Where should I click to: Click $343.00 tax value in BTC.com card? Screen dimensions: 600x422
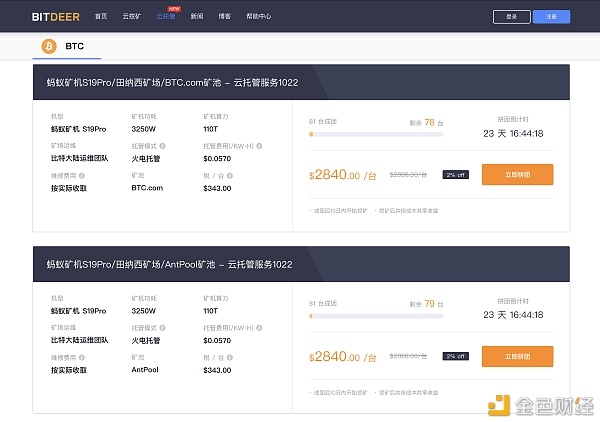click(217, 188)
